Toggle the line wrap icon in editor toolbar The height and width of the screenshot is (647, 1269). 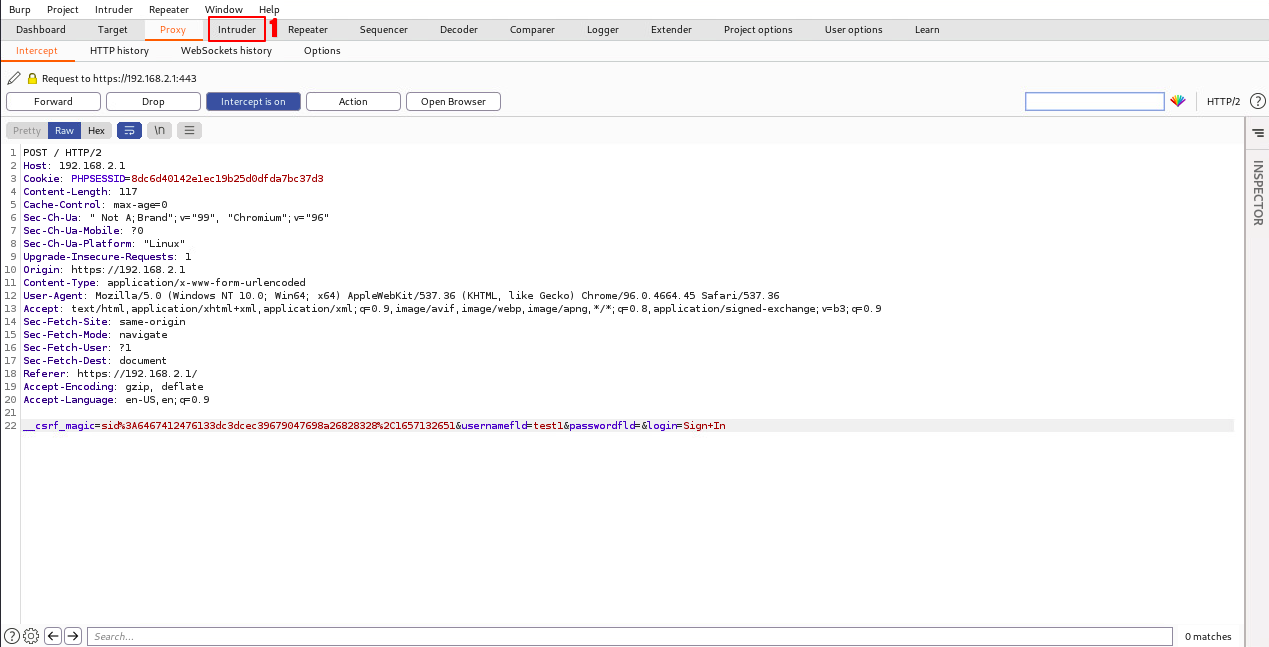[129, 130]
